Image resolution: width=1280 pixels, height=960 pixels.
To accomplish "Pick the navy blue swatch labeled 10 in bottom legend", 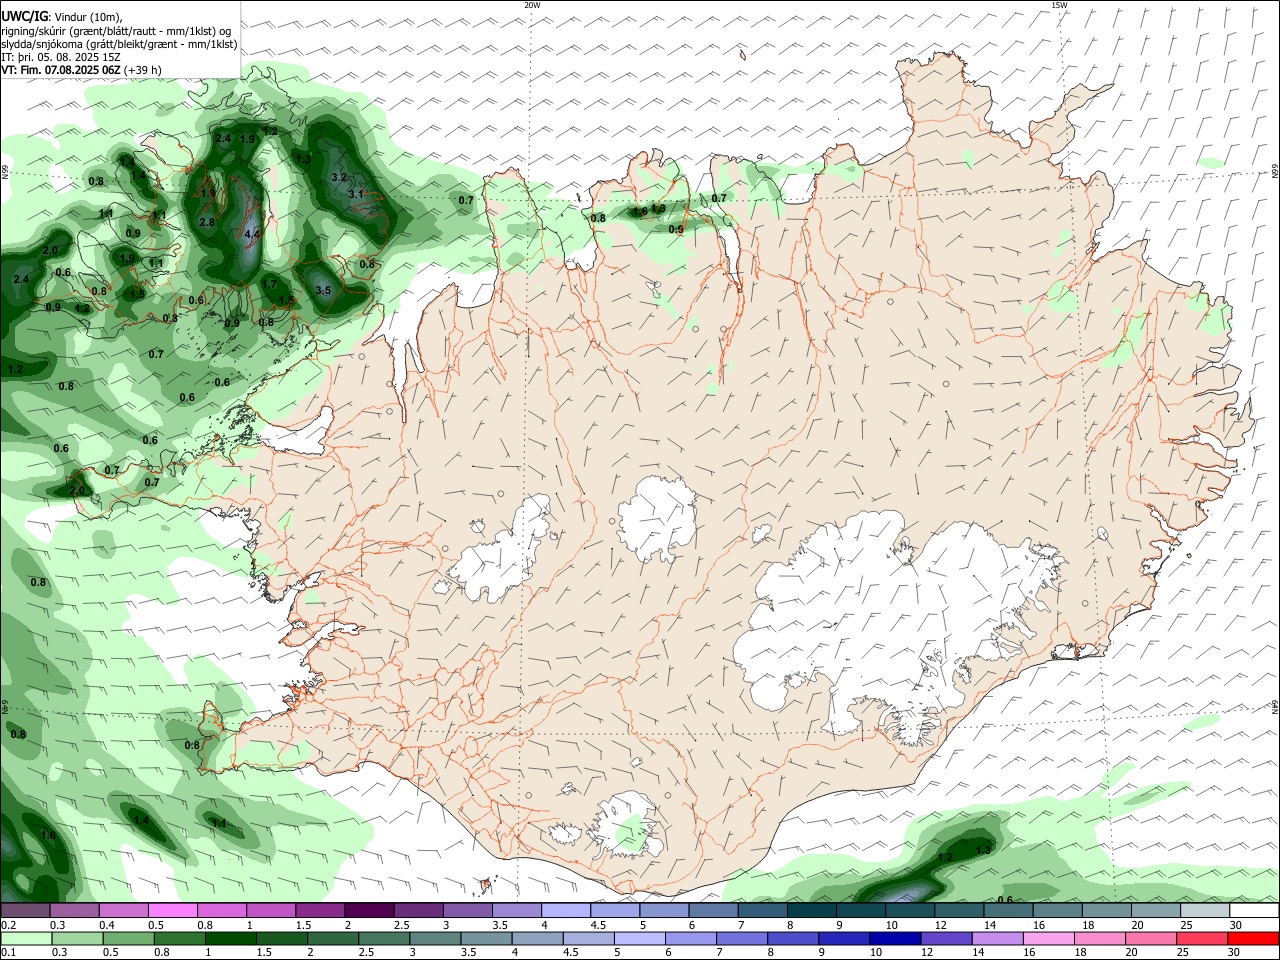I will pyautogui.click(x=894, y=939).
